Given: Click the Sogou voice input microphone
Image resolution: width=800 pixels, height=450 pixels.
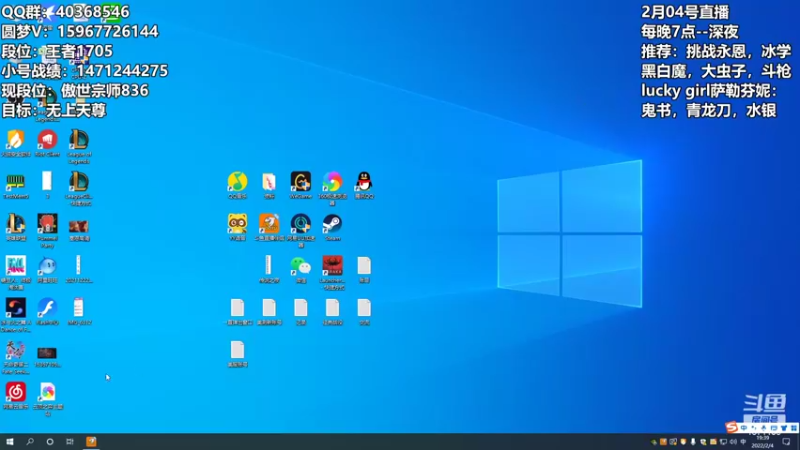Looking at the screenshot, I should click(x=764, y=428).
